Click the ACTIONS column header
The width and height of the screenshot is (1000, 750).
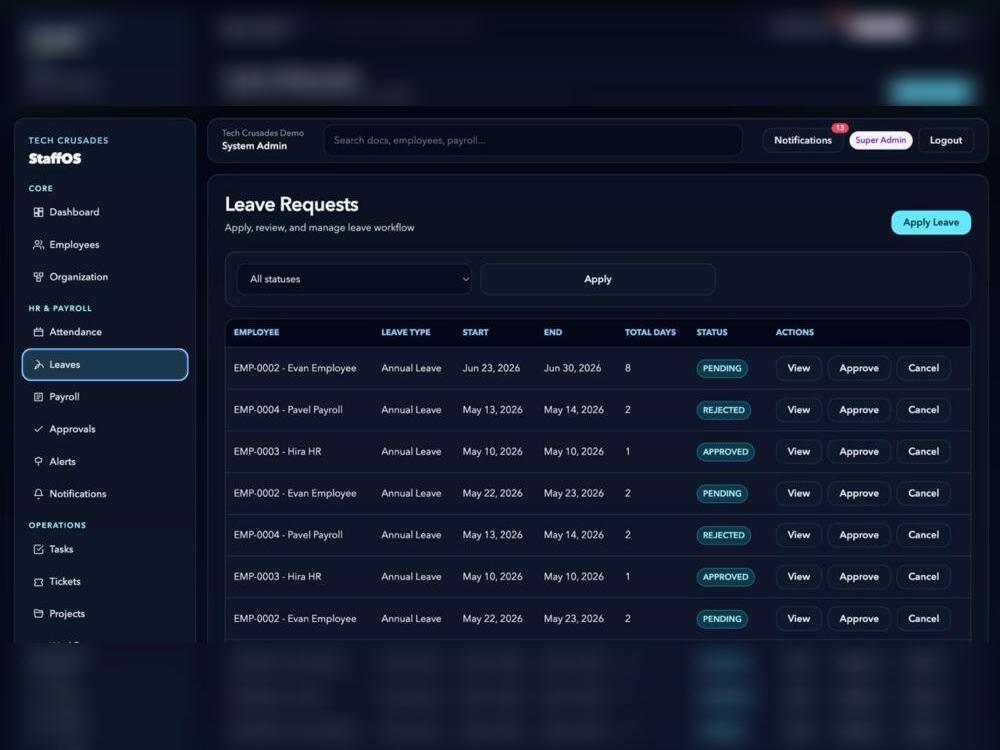point(795,332)
